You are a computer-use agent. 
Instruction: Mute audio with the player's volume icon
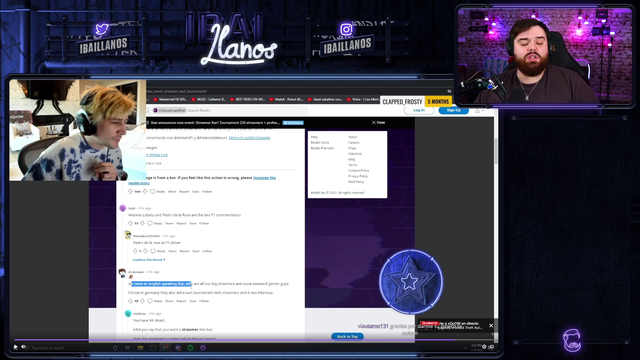[24, 347]
